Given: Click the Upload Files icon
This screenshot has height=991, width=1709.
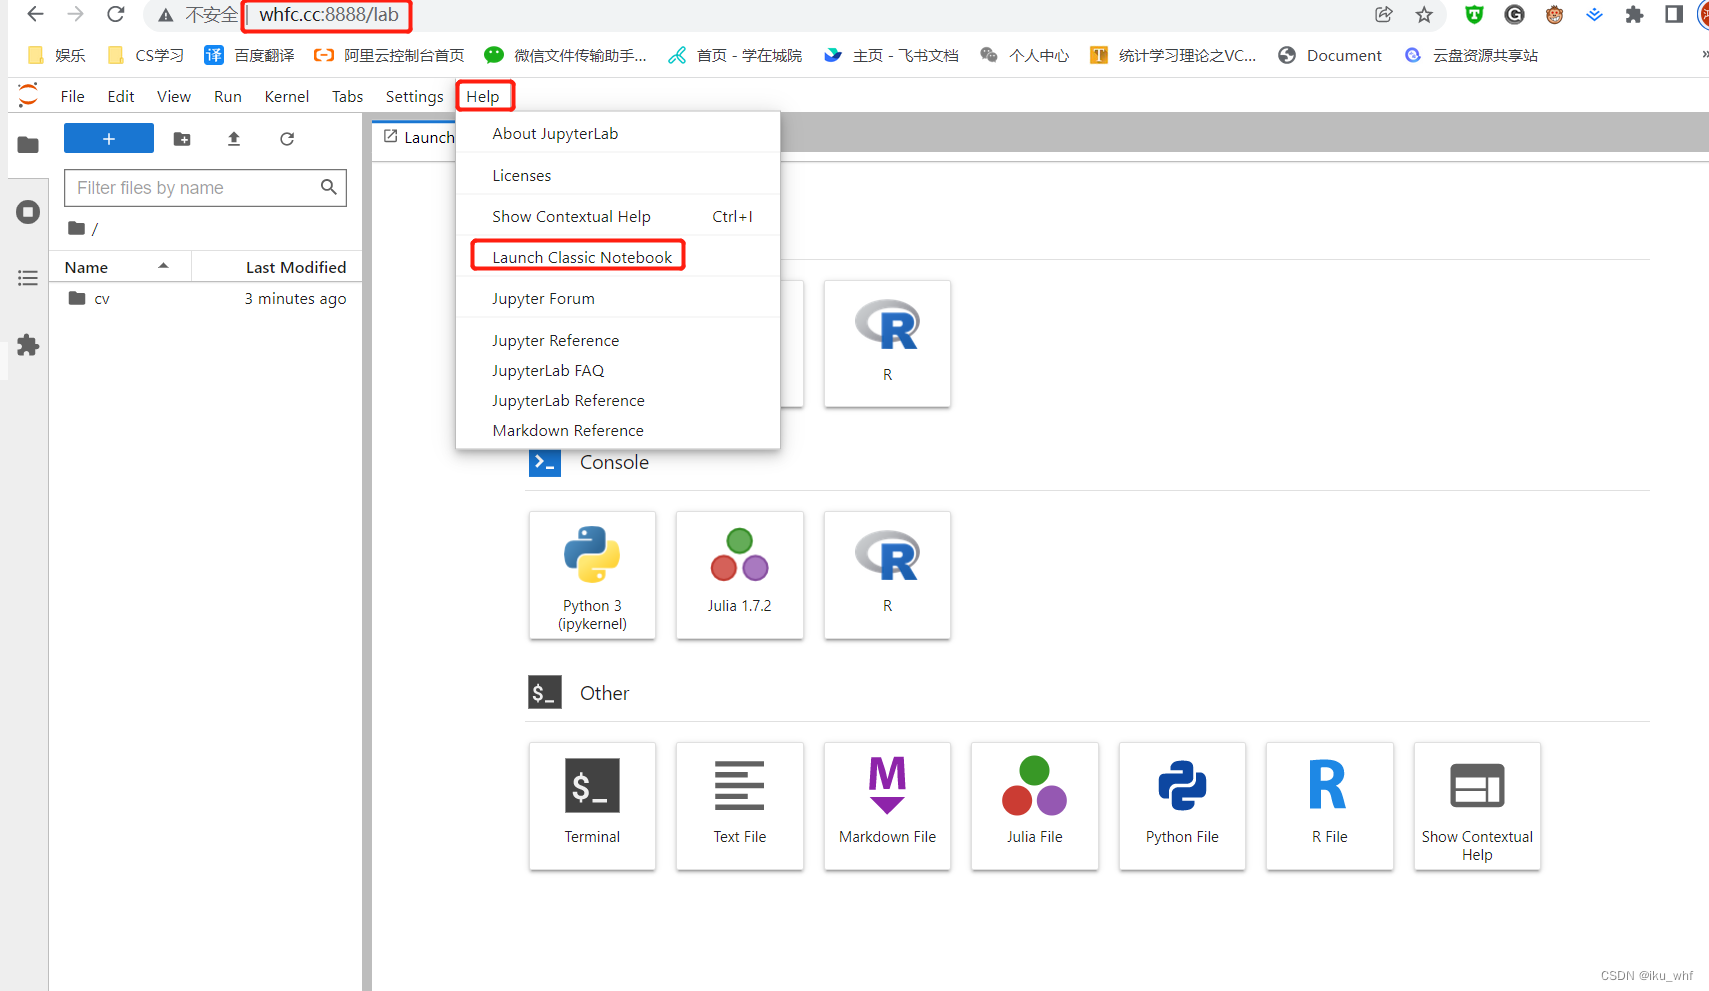Looking at the screenshot, I should tap(234, 139).
